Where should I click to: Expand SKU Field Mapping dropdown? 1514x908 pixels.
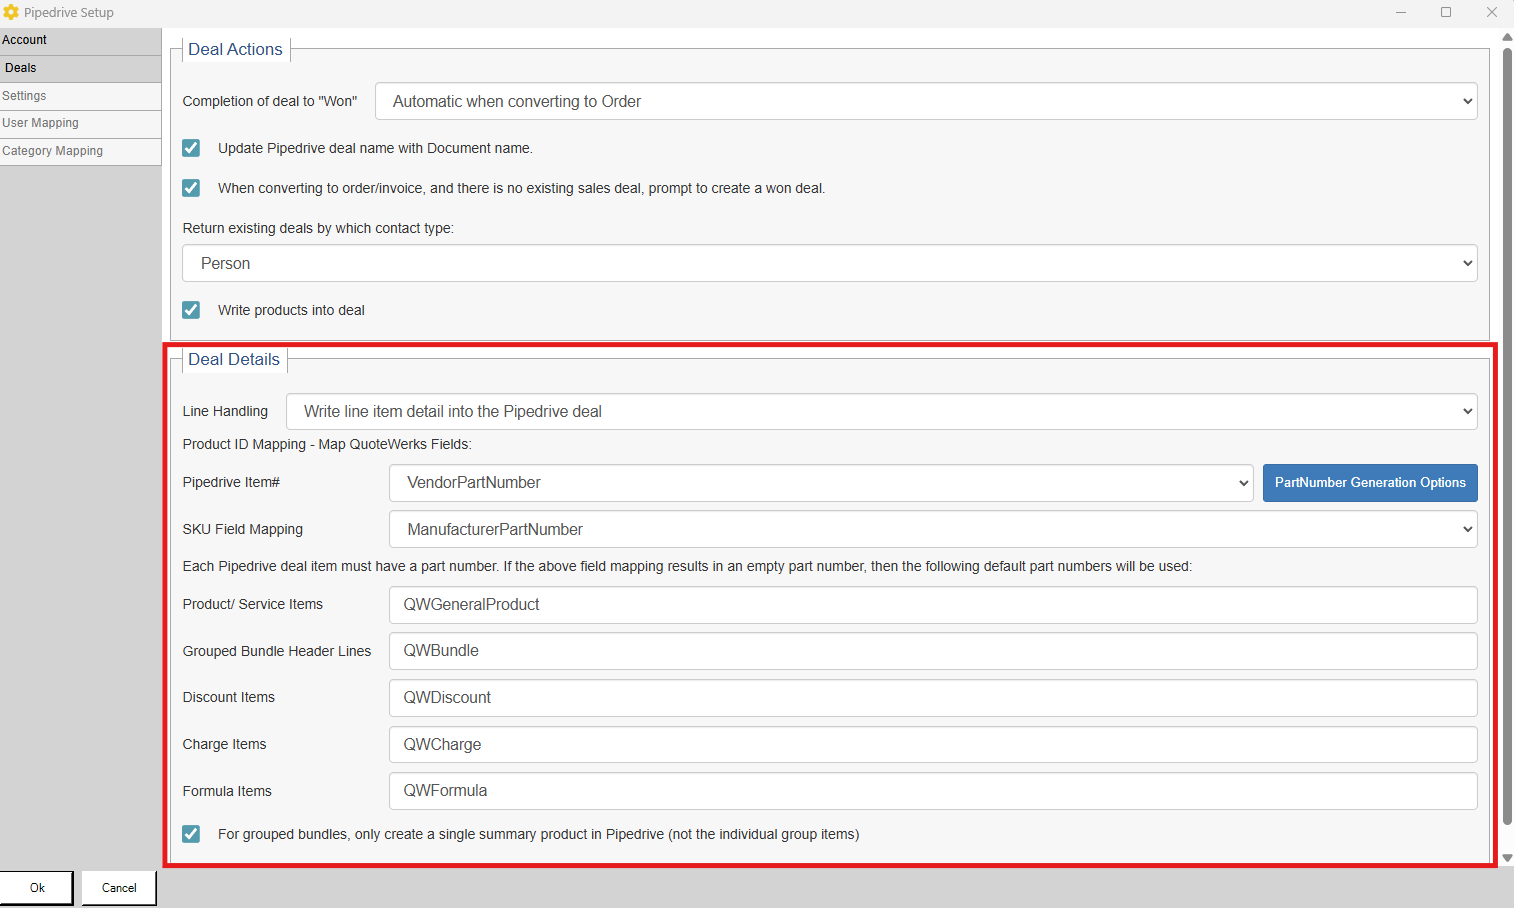tap(932, 529)
